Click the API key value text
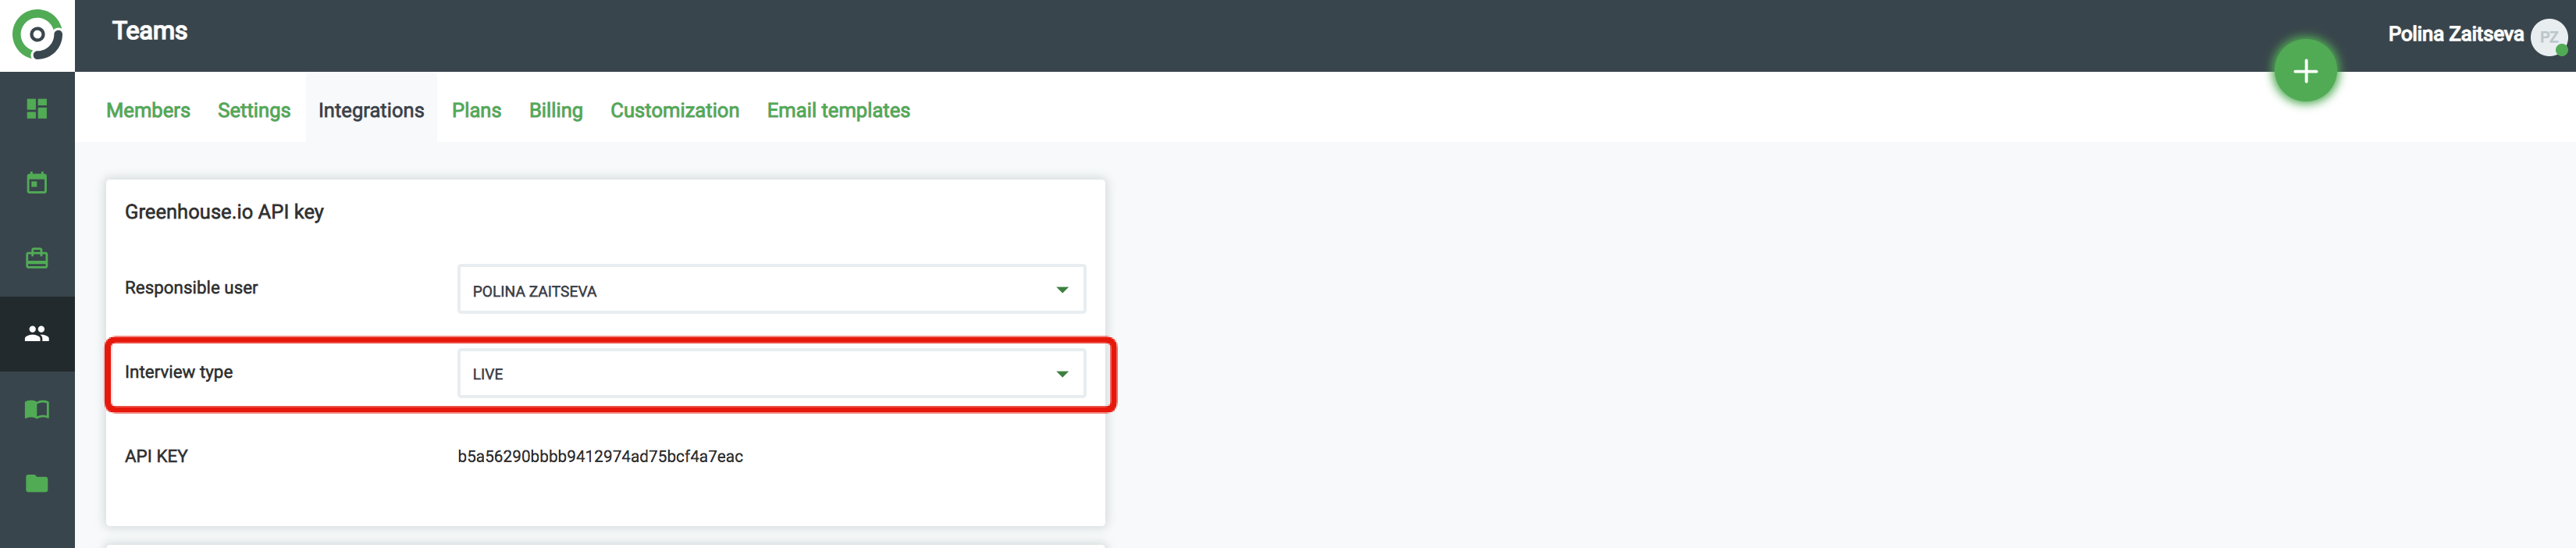The width and height of the screenshot is (2576, 548). 600,457
